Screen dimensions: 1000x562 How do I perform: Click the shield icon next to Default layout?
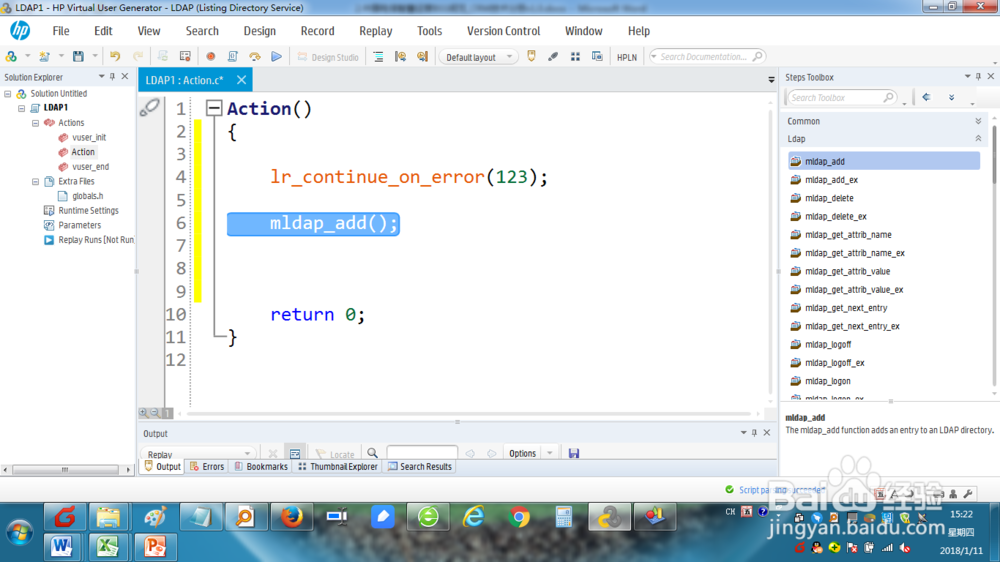click(531, 57)
